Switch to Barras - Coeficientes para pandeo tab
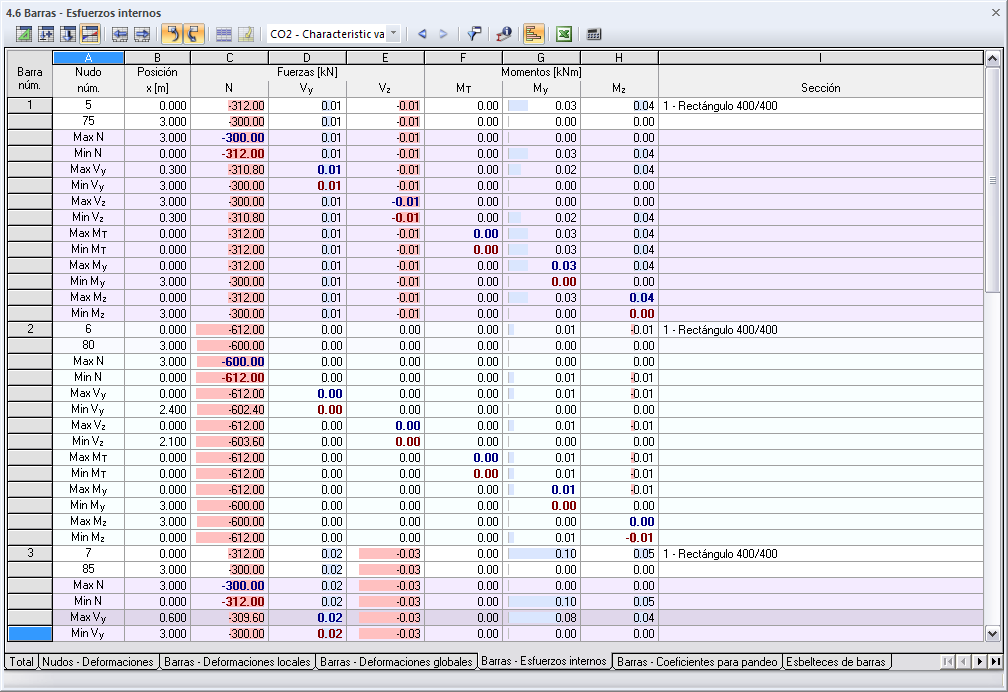This screenshot has height=692, width=1008. pyautogui.click(x=697, y=661)
